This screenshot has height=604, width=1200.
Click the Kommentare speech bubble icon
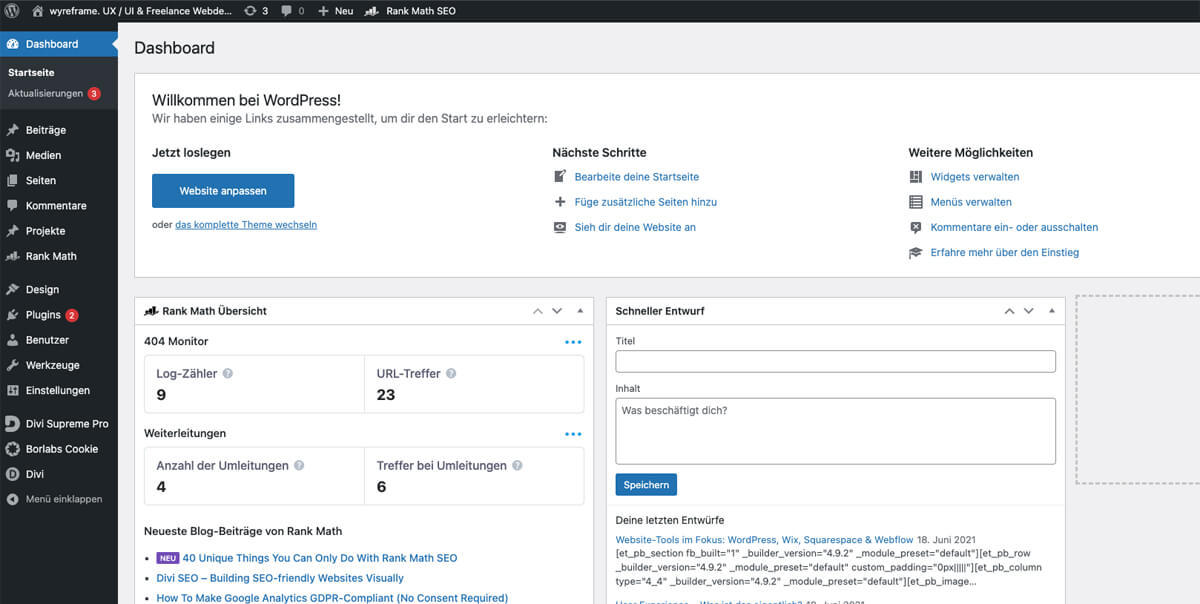point(12,205)
